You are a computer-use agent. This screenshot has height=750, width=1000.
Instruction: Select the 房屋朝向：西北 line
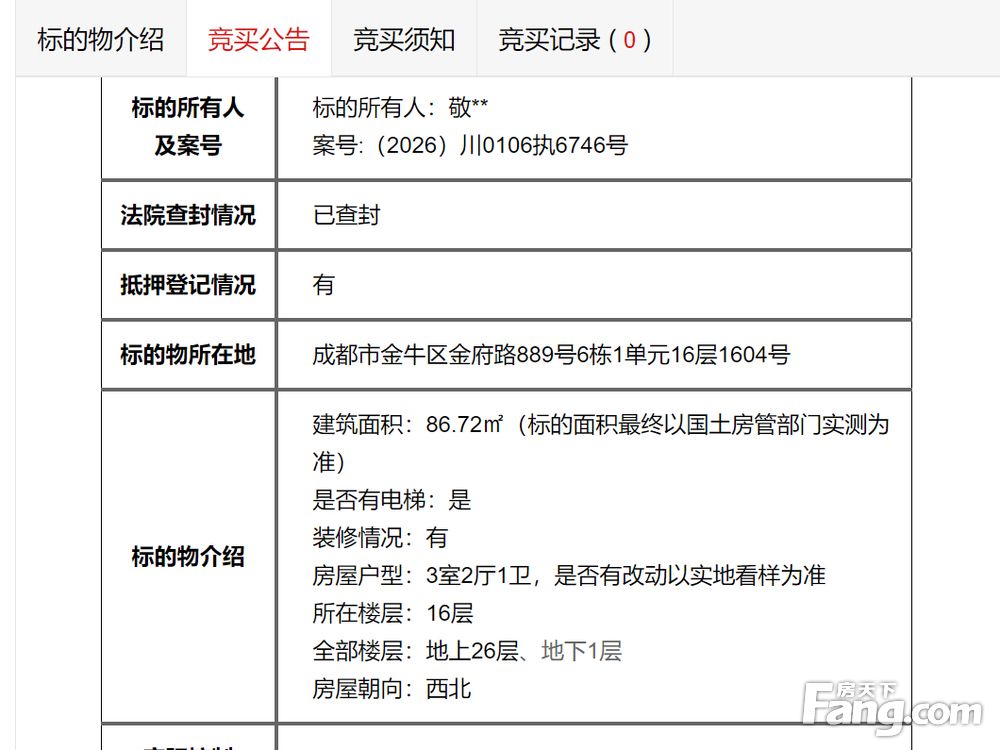click(392, 689)
